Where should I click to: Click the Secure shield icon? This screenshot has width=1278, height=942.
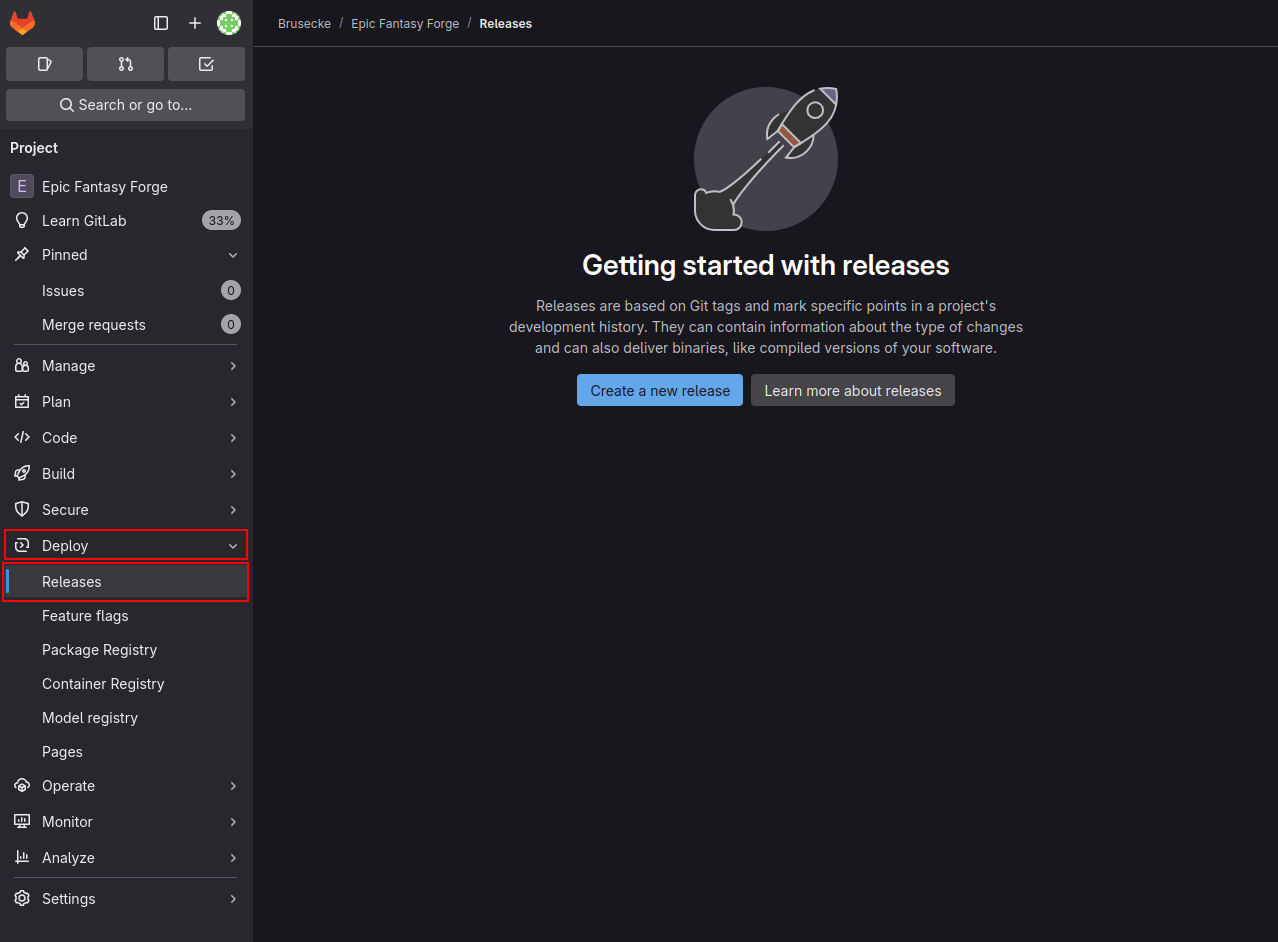point(22,510)
